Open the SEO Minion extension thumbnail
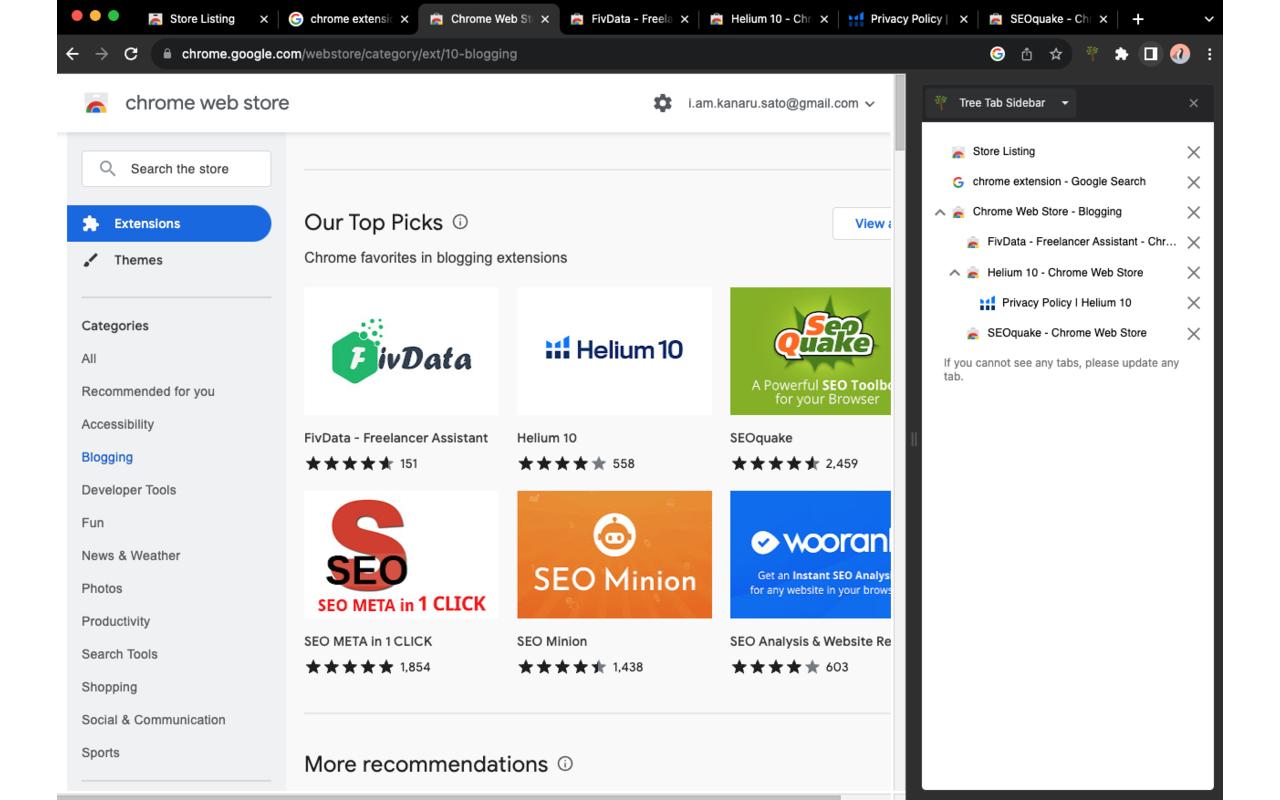The height and width of the screenshot is (800, 1280). 614,555
